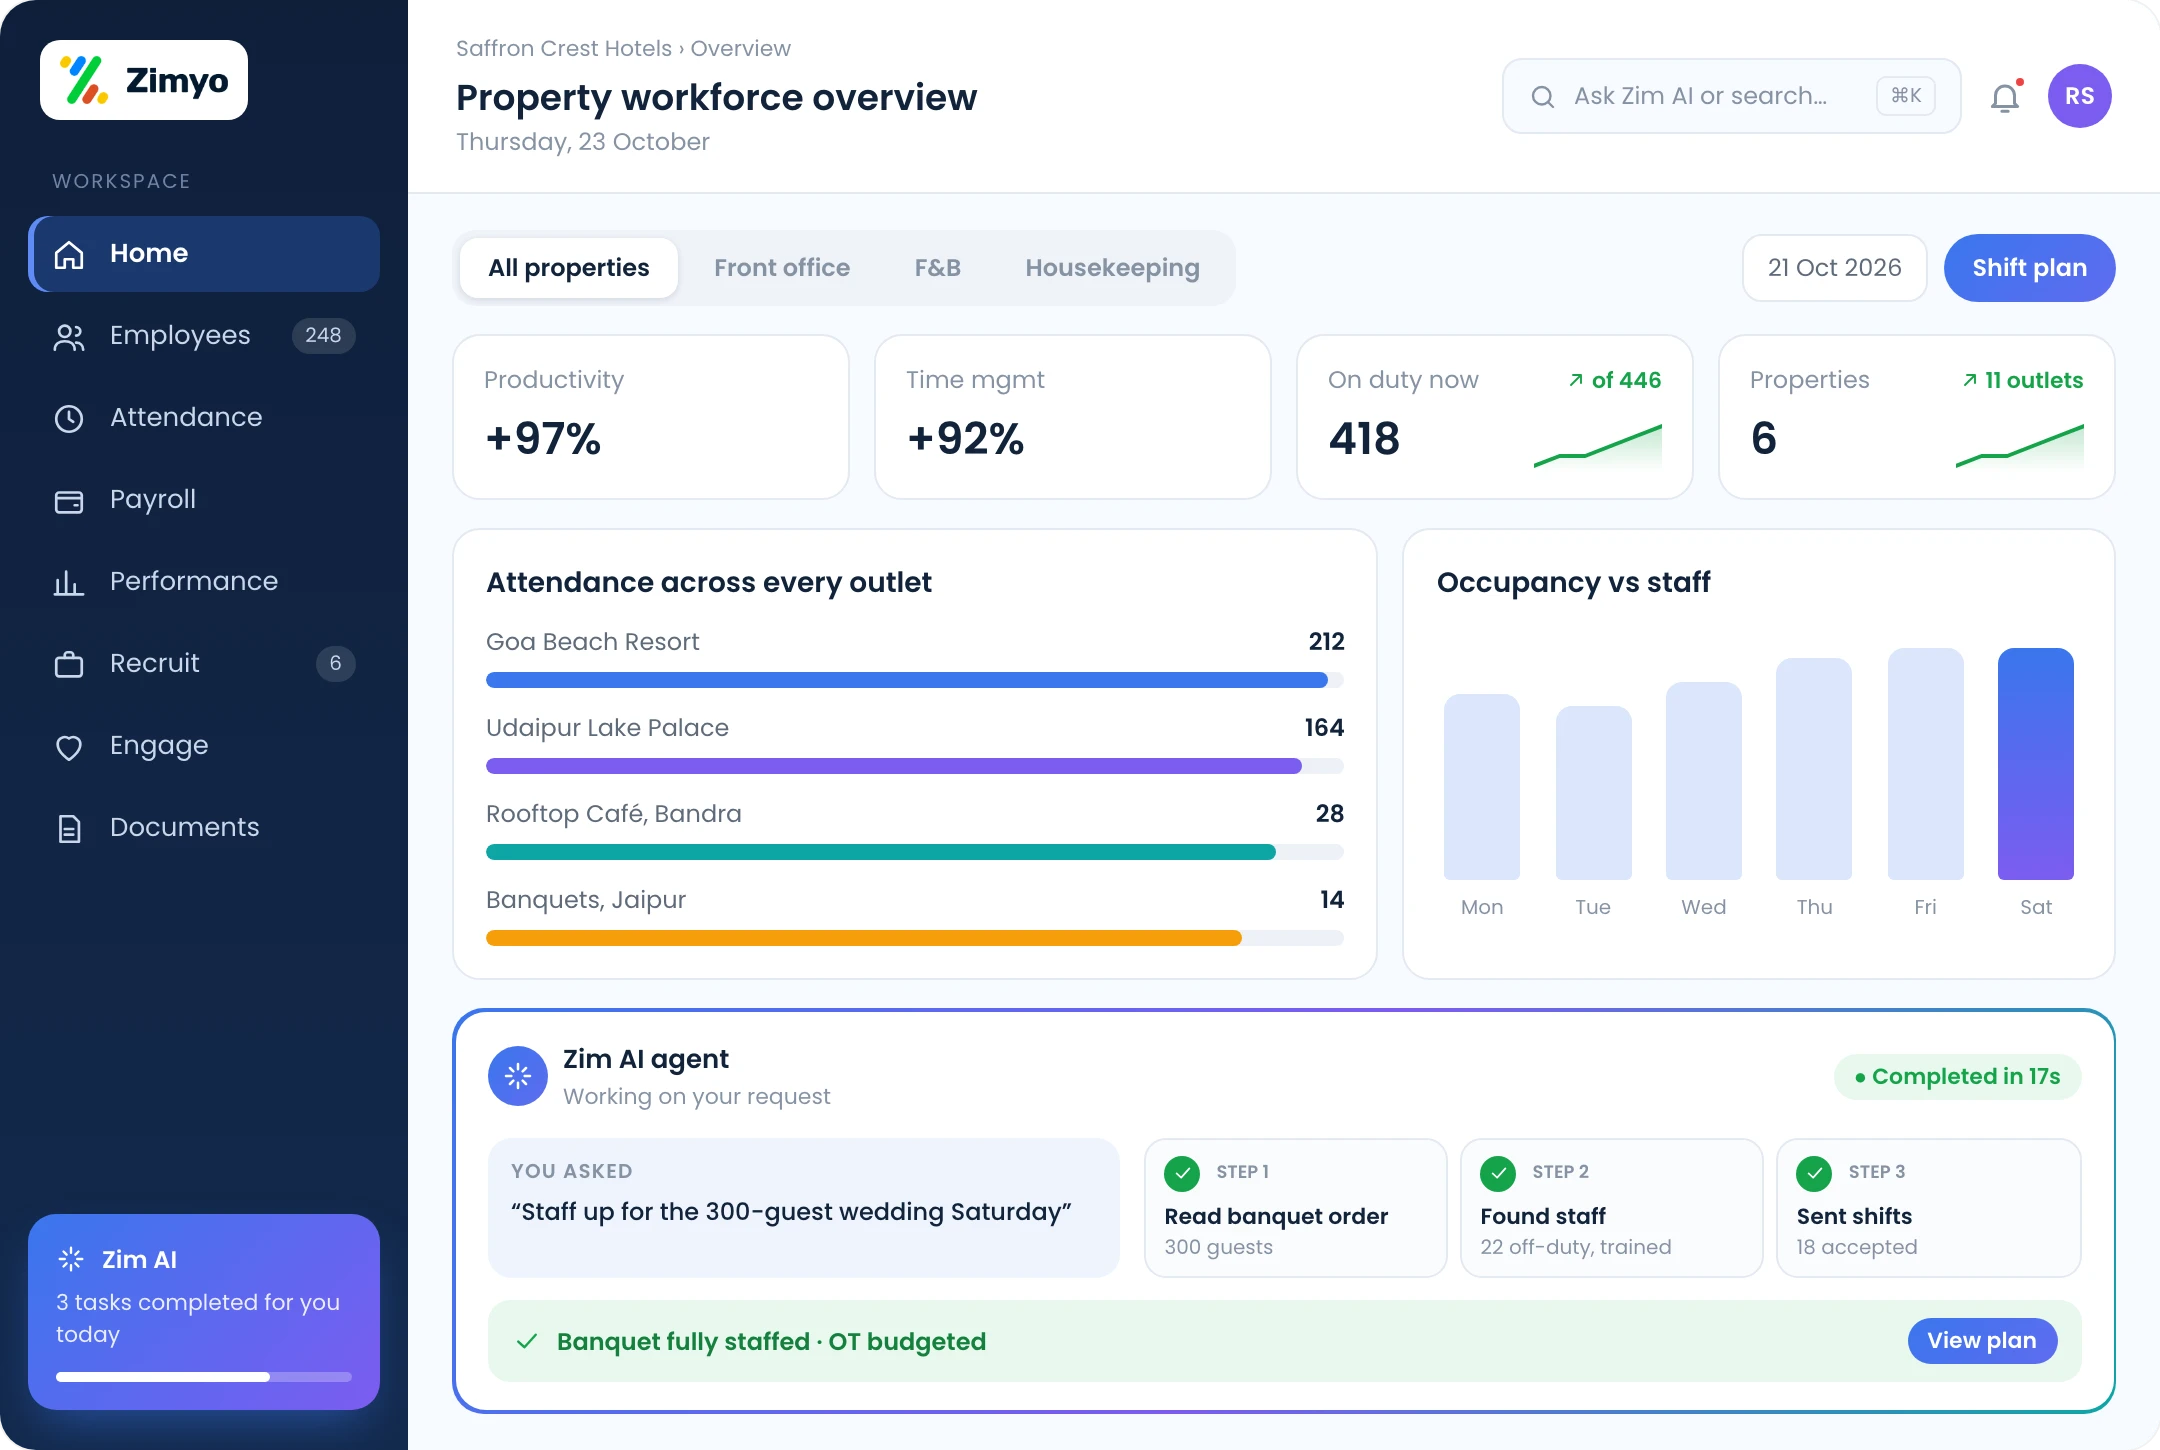Click the Step 2 Found staff card
The image size is (2160, 1450).
pyautogui.click(x=1612, y=1208)
